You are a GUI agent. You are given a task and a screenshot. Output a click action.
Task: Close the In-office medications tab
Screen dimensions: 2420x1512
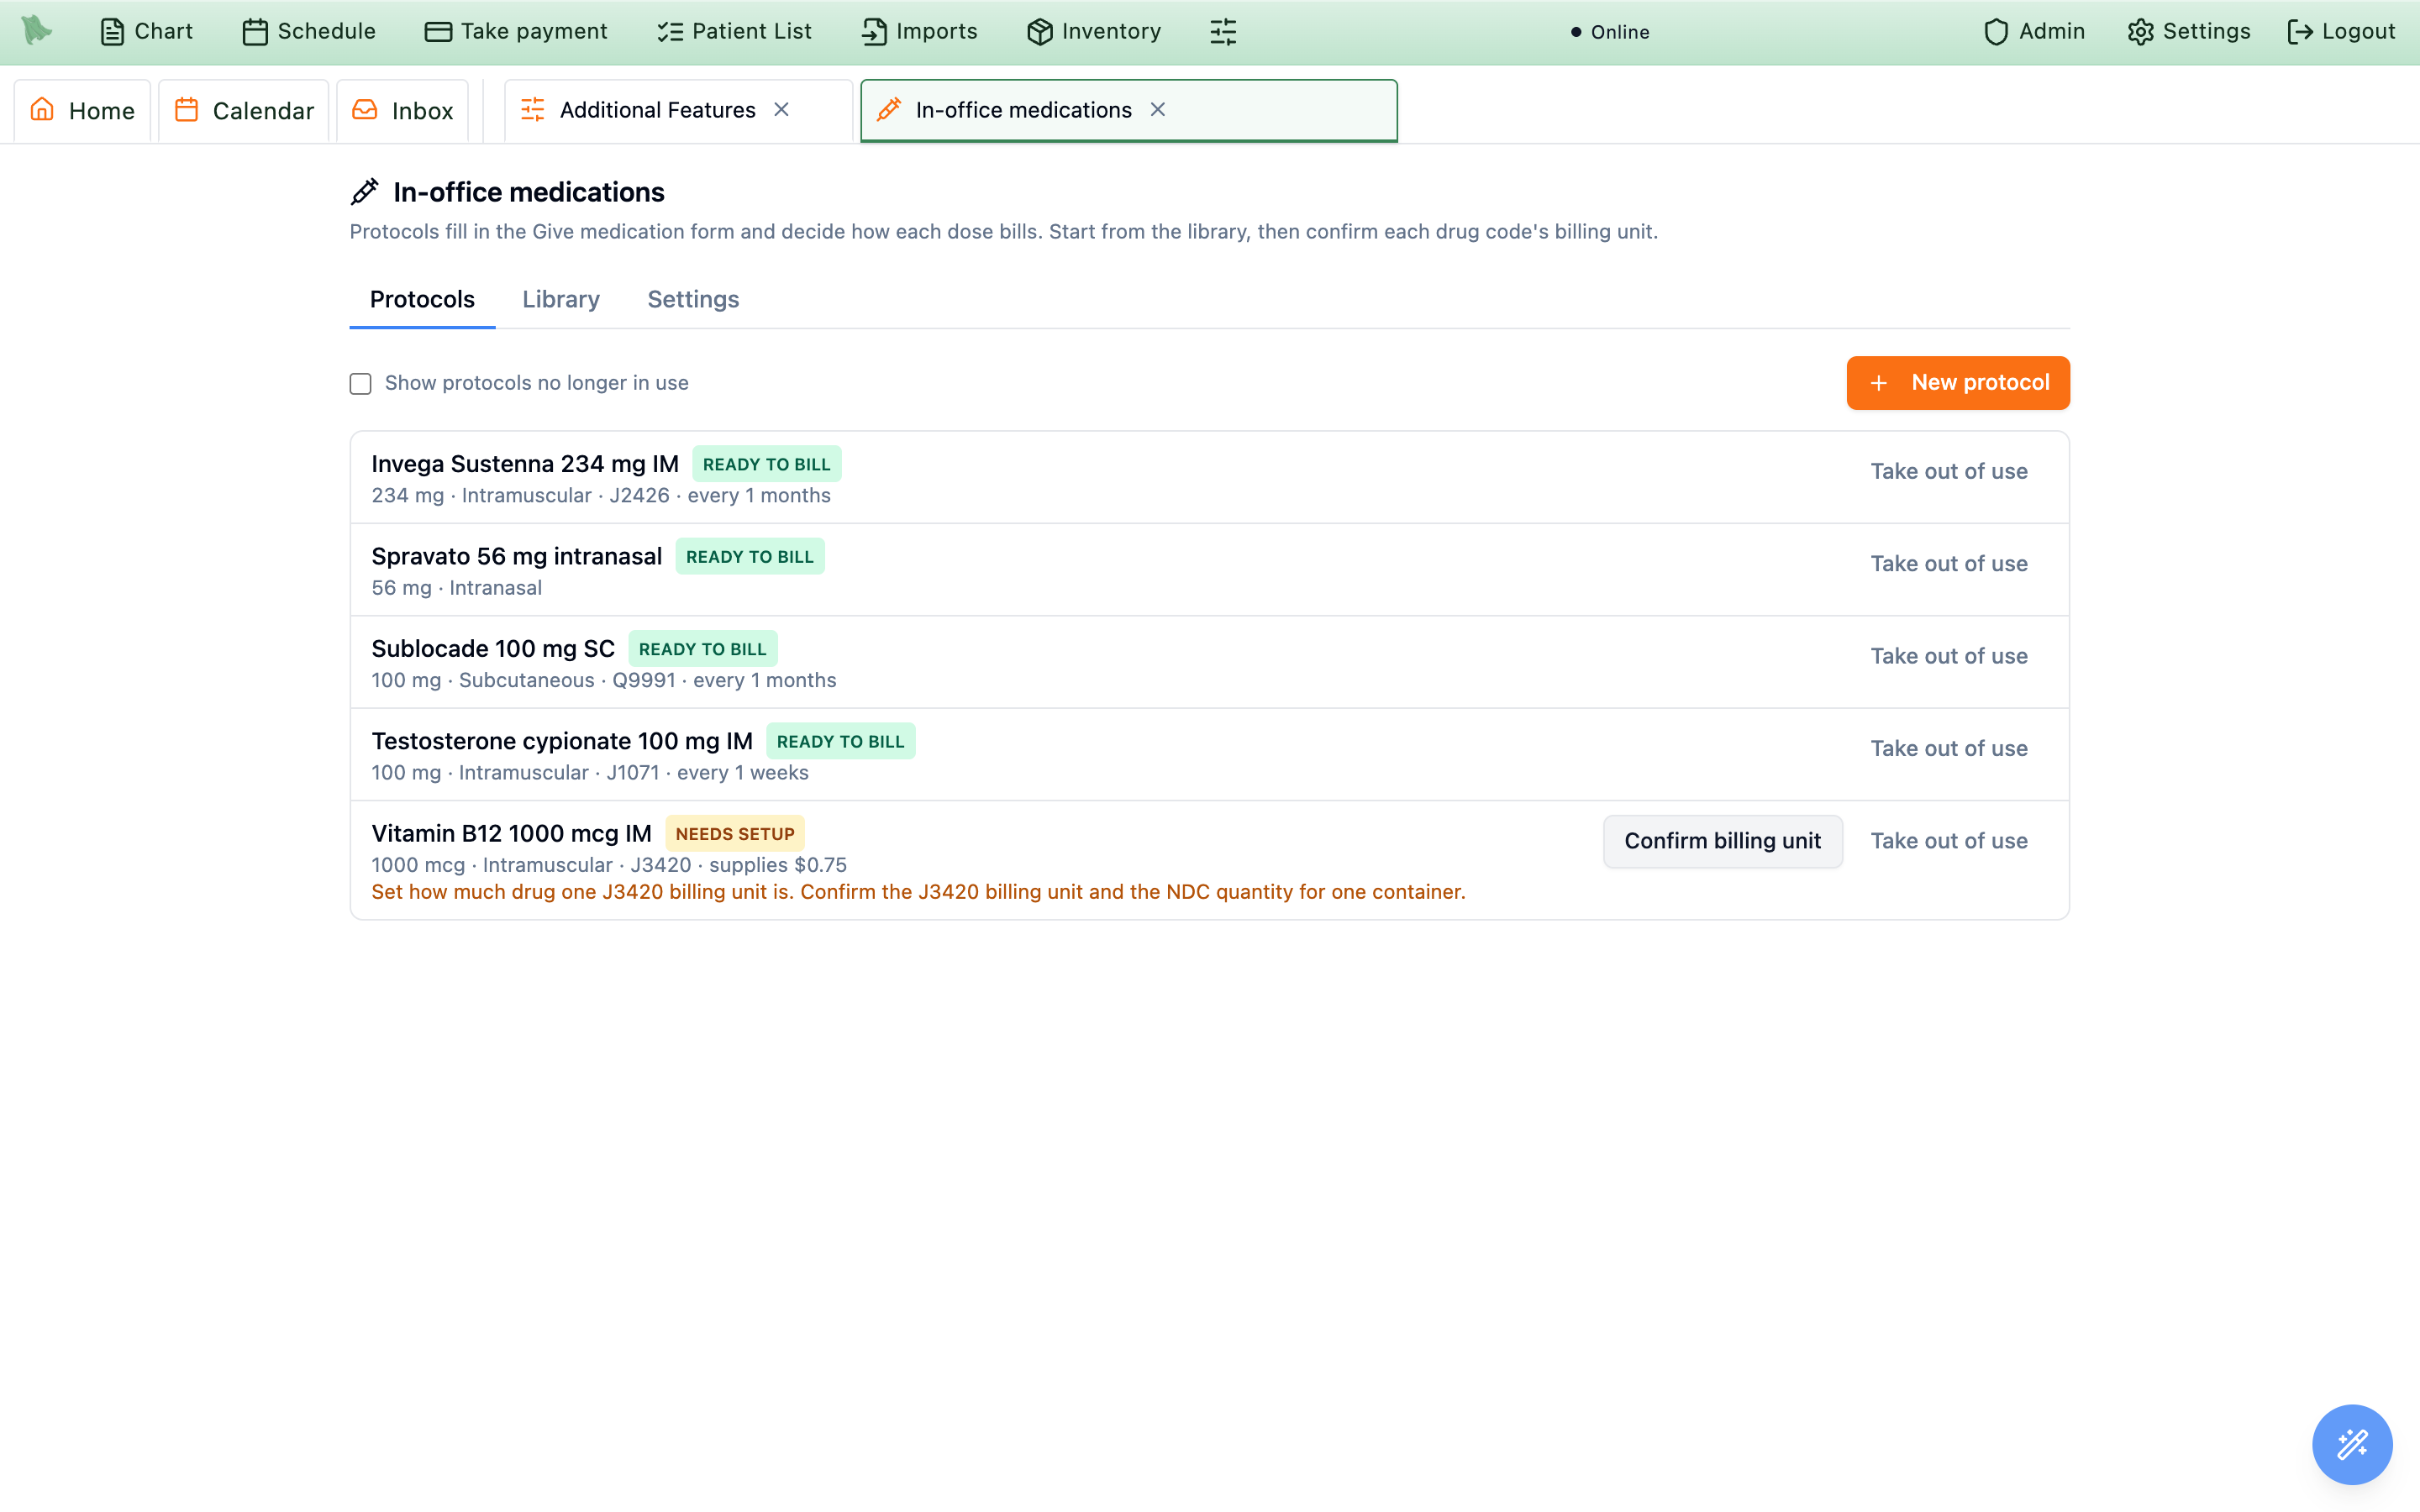point(1158,110)
